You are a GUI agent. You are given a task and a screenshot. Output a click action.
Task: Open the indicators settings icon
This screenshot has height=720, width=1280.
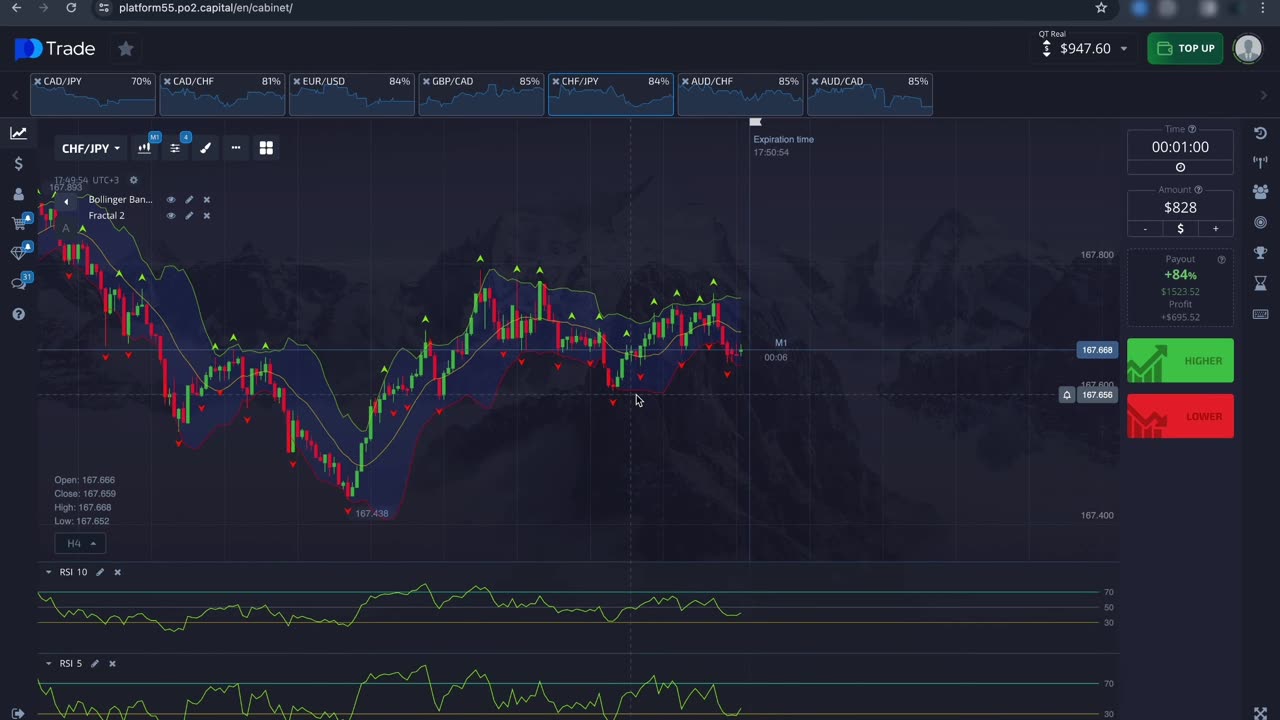click(x=175, y=148)
